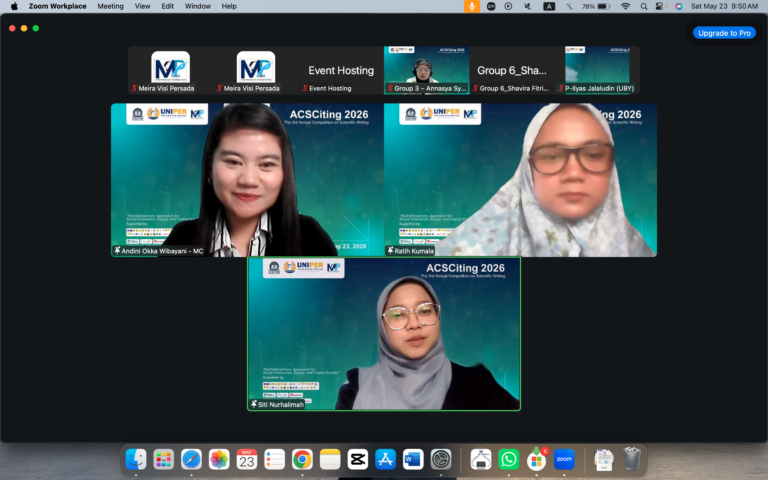The width and height of the screenshot is (768, 480).
Task: Open the Edit menu
Action: pos(168,6)
